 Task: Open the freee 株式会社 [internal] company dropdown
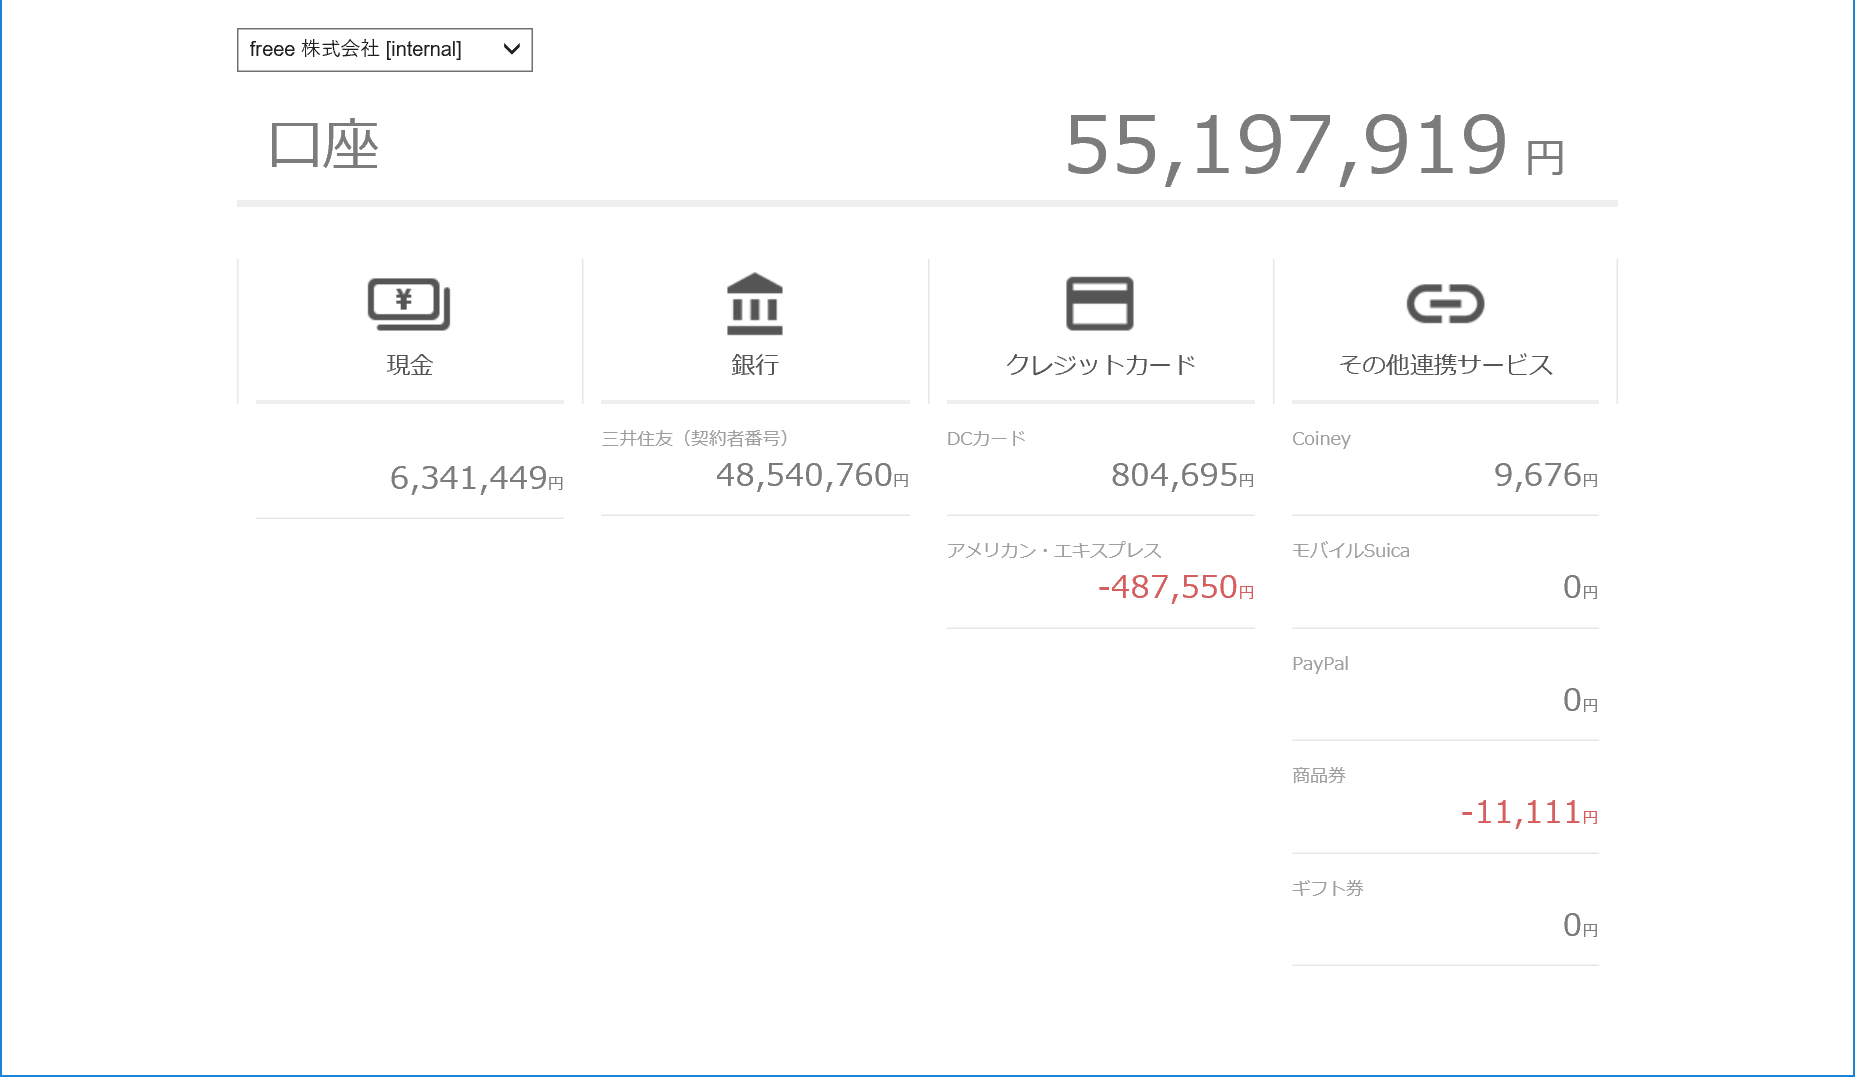pos(384,50)
